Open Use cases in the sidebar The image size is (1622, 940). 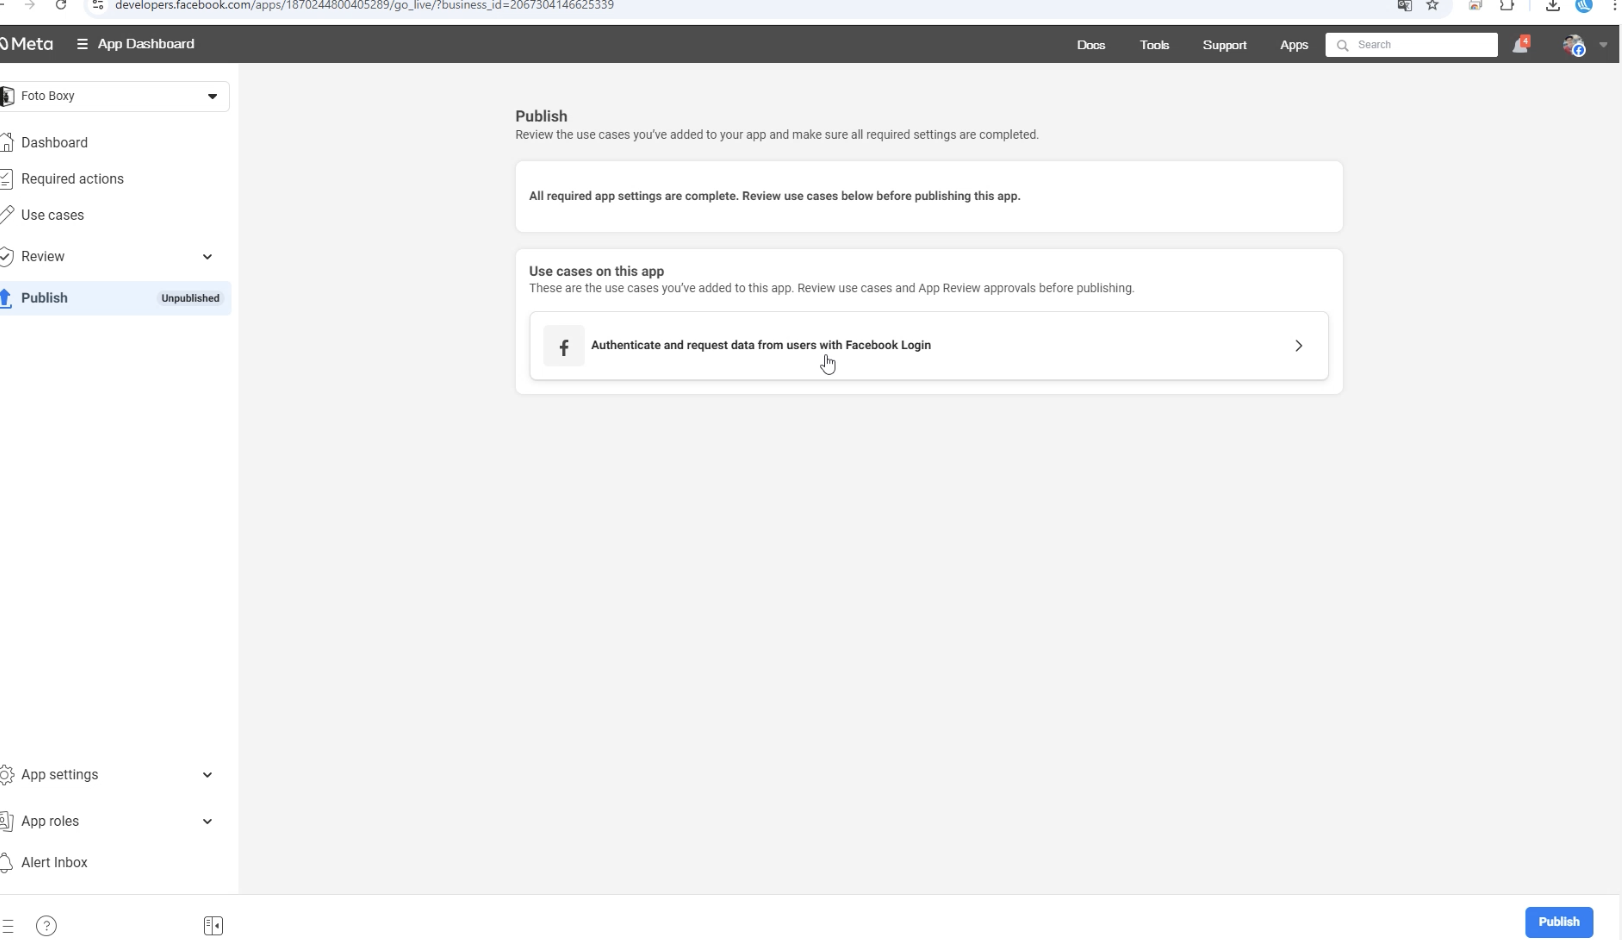coord(52,215)
